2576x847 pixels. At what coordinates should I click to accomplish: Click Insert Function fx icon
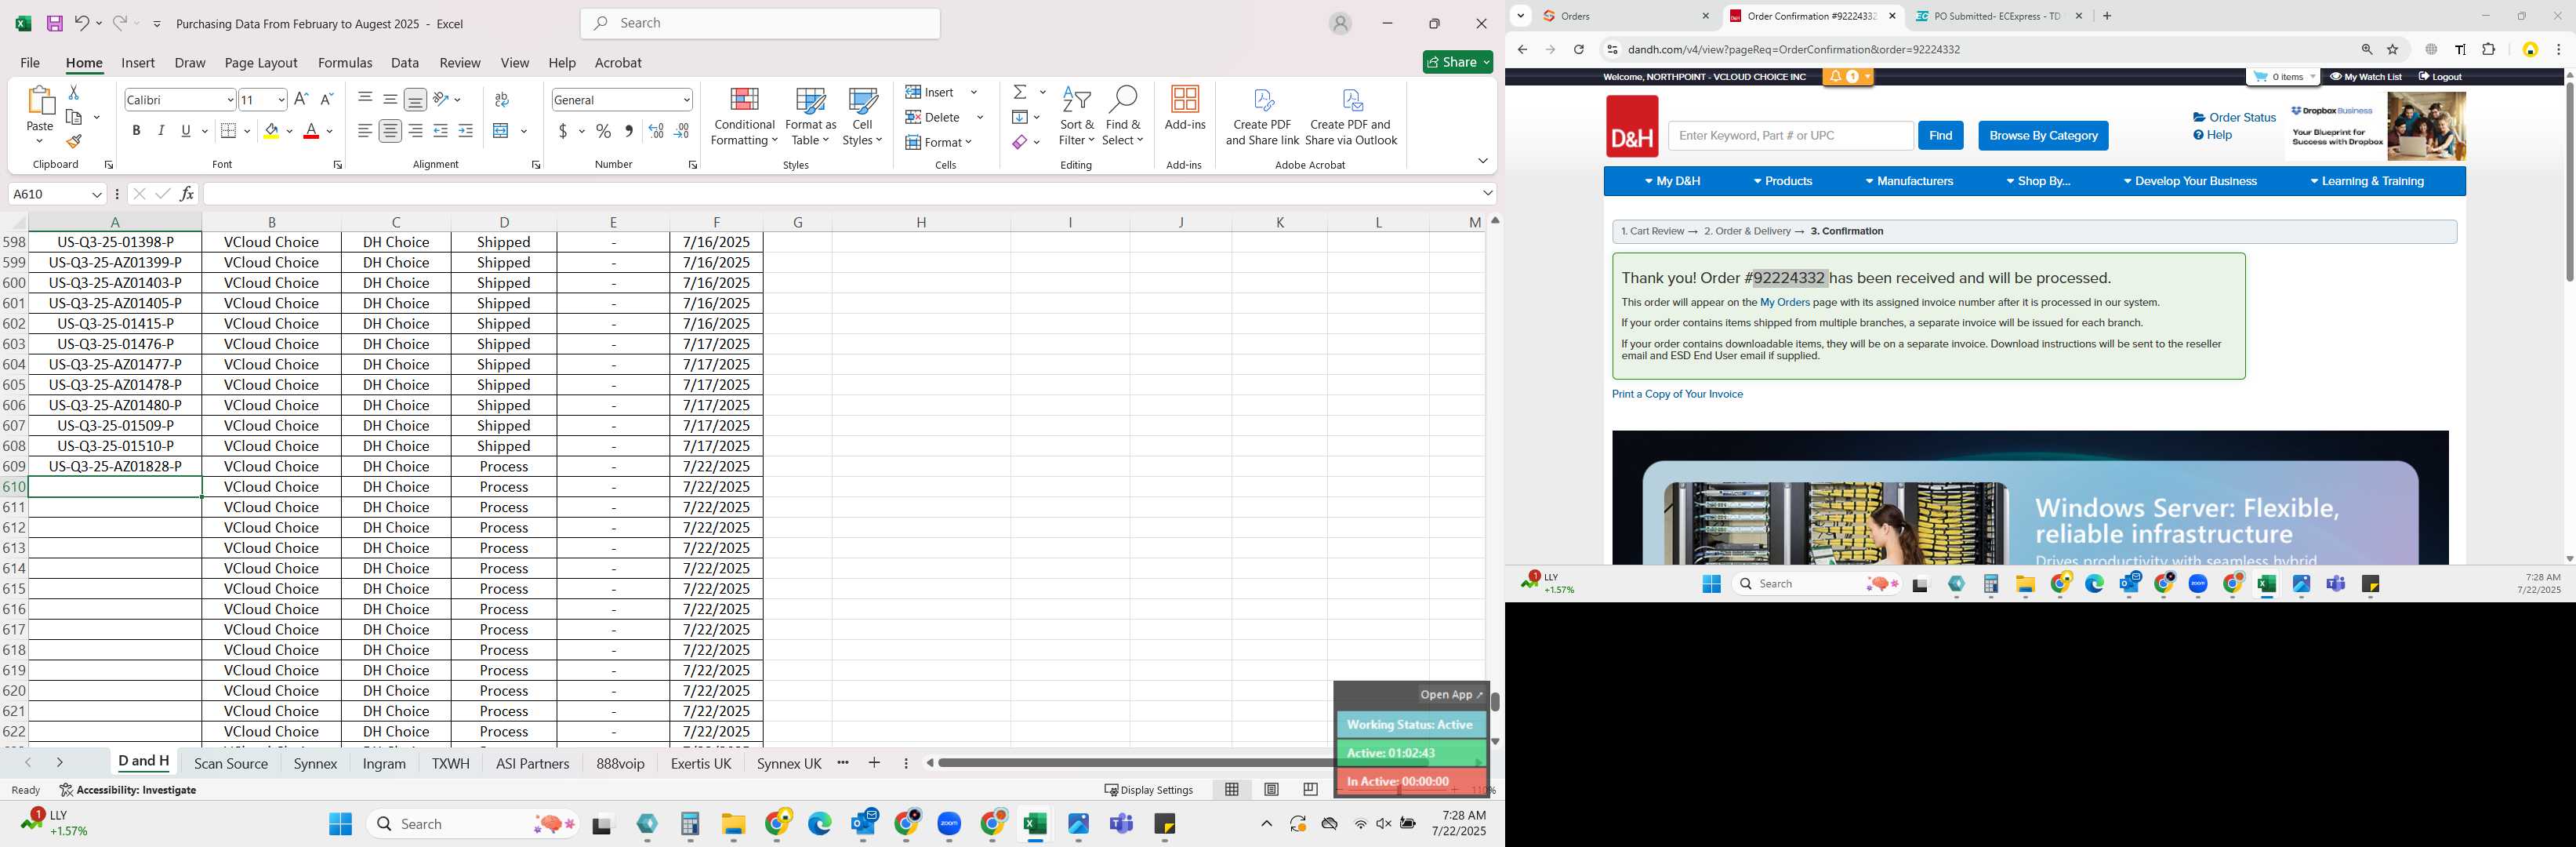[187, 194]
